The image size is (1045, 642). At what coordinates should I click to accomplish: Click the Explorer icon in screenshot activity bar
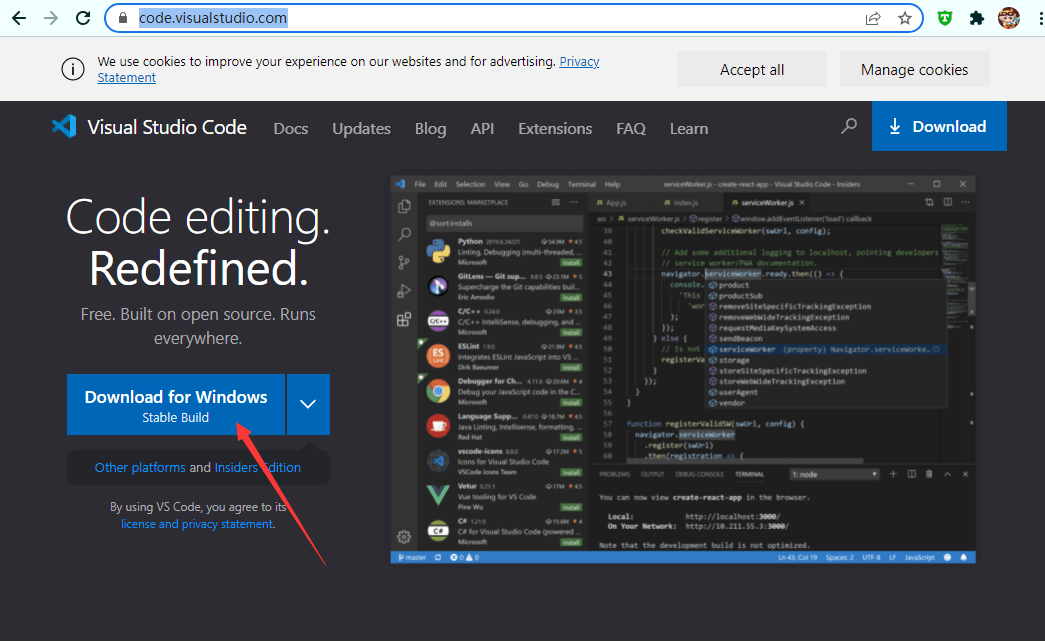click(x=404, y=207)
